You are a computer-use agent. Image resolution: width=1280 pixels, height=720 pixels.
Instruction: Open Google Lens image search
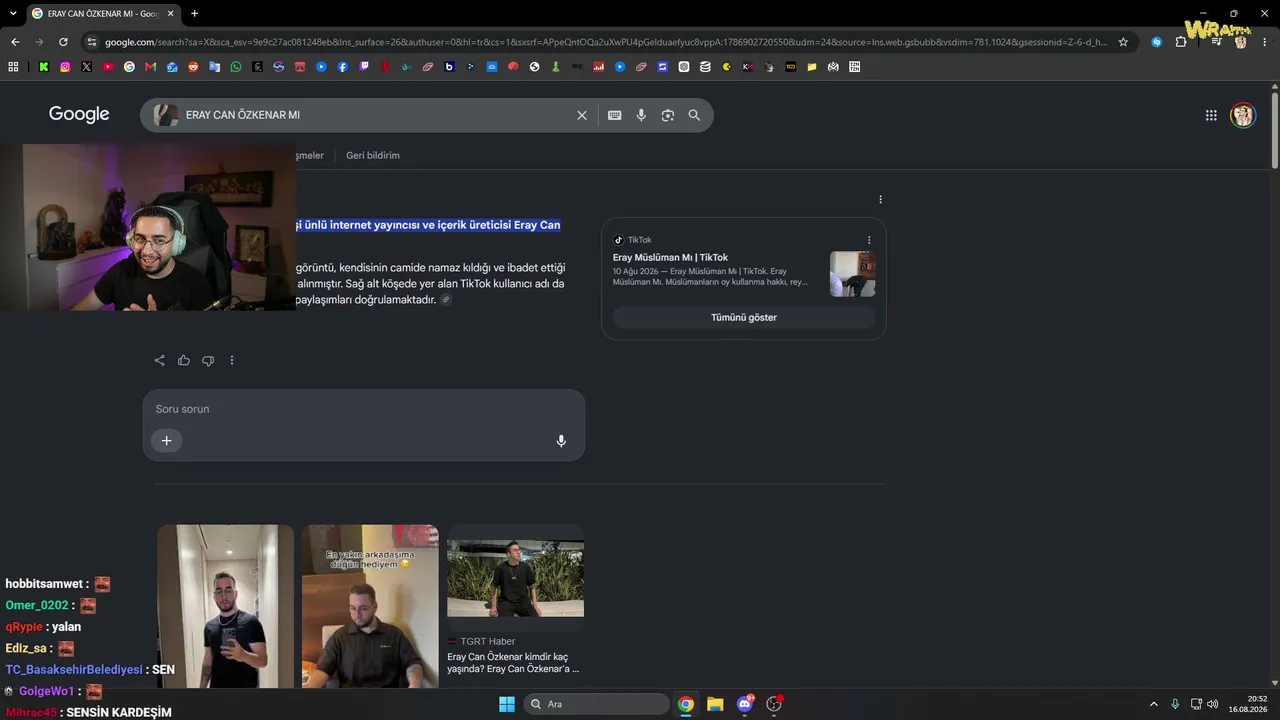coord(668,115)
